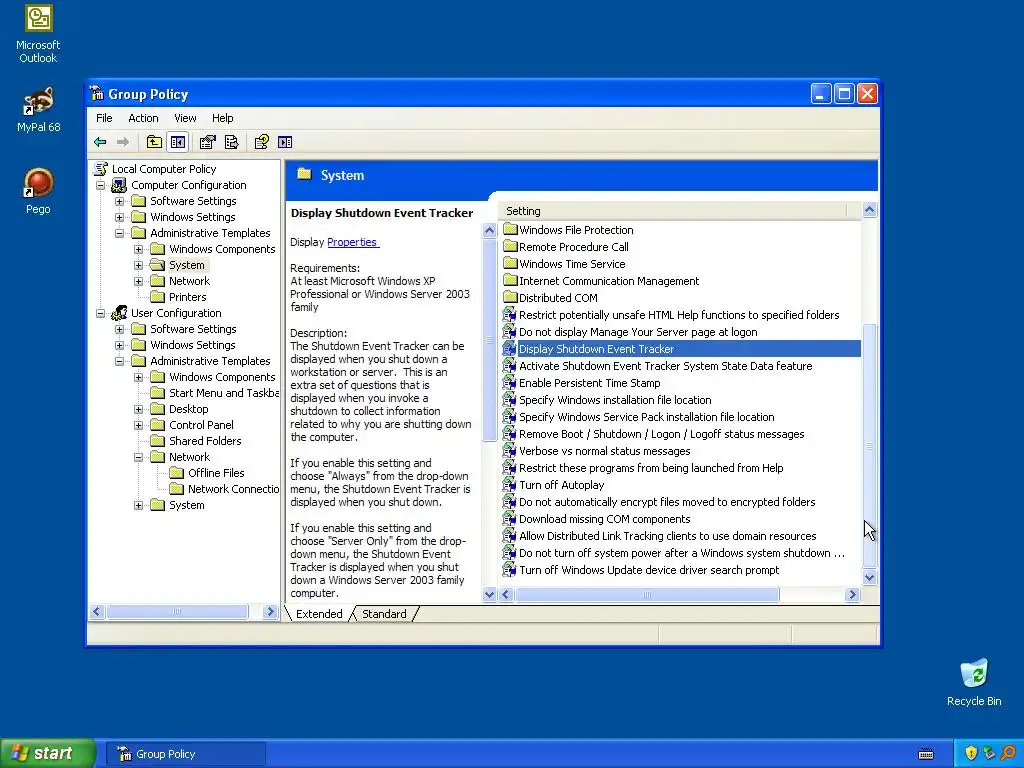Click the Group Policy title bar icon

[97, 93]
